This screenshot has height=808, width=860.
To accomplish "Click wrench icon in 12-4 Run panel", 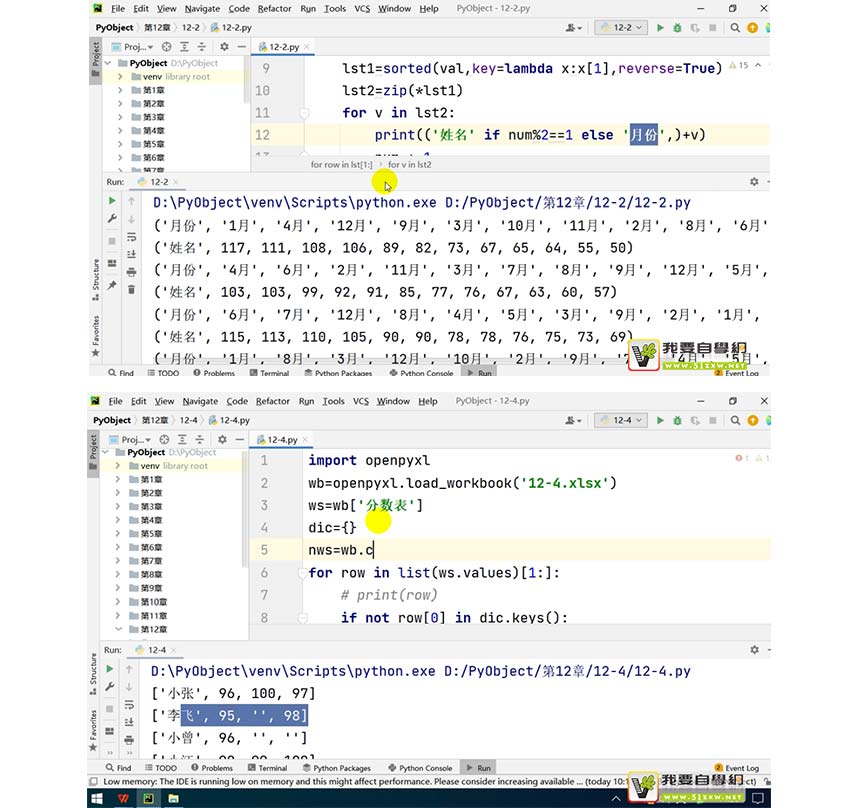I will [x=110, y=686].
